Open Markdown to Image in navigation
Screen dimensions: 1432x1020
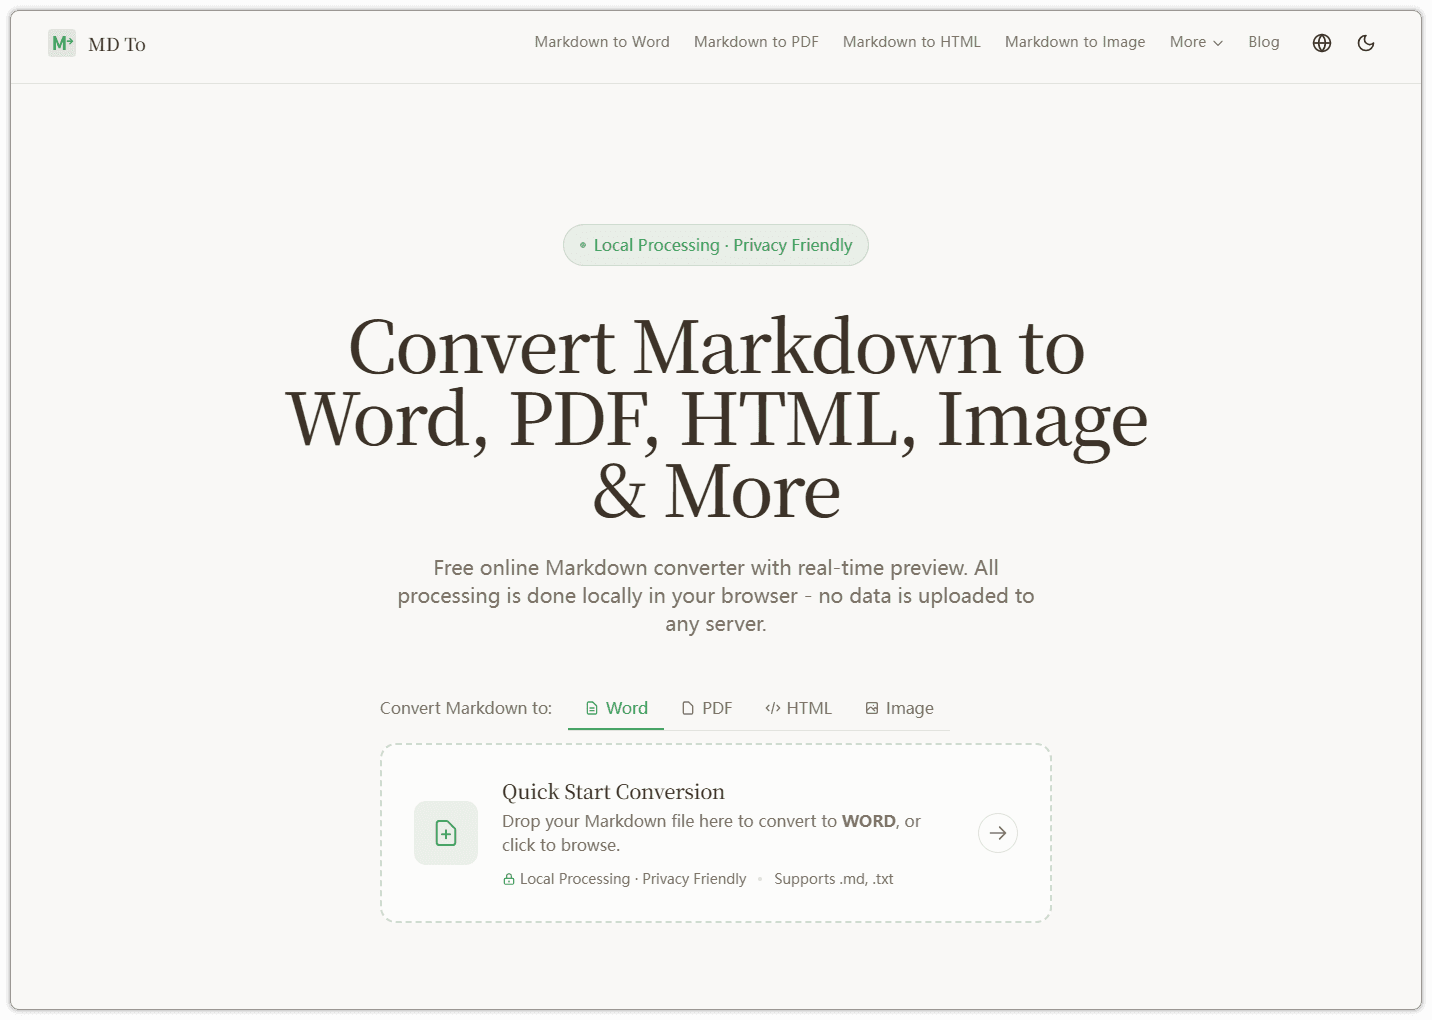[x=1075, y=42]
